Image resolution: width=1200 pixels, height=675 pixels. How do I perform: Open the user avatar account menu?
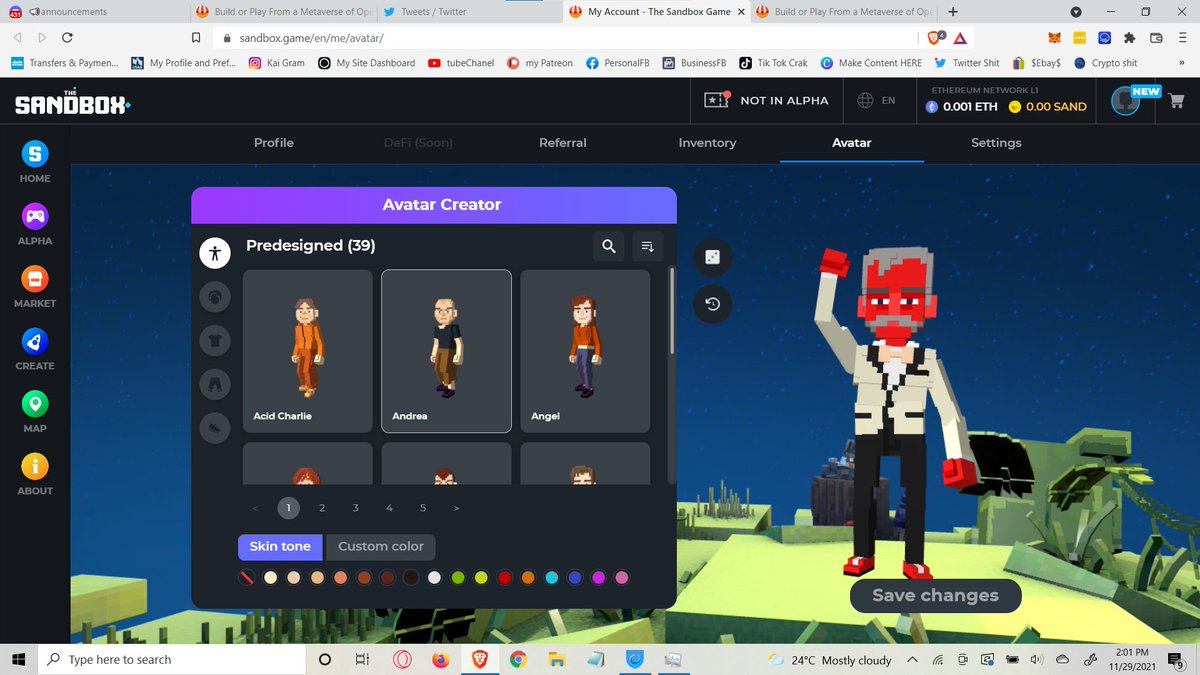coord(1126,101)
